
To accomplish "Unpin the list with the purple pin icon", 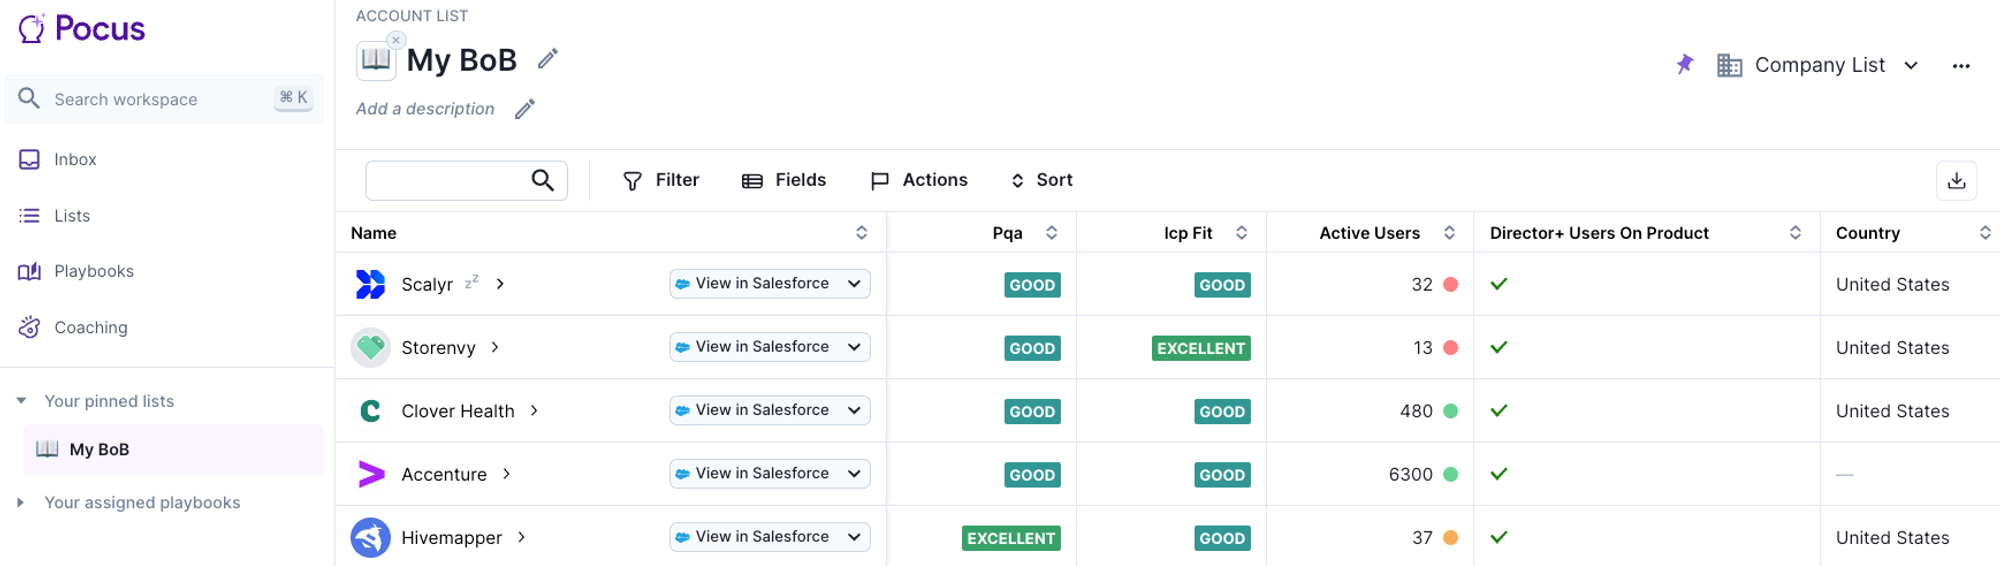I will 1685,65.
